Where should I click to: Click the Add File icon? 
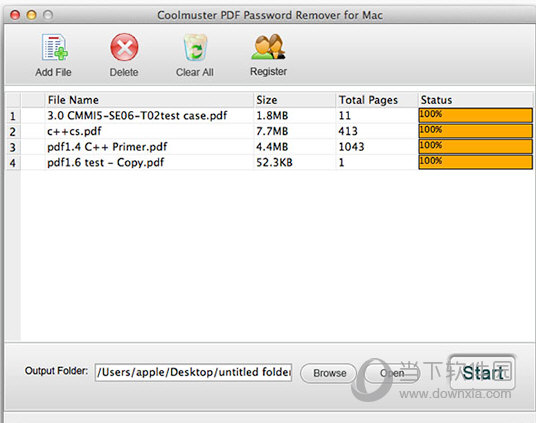55,48
